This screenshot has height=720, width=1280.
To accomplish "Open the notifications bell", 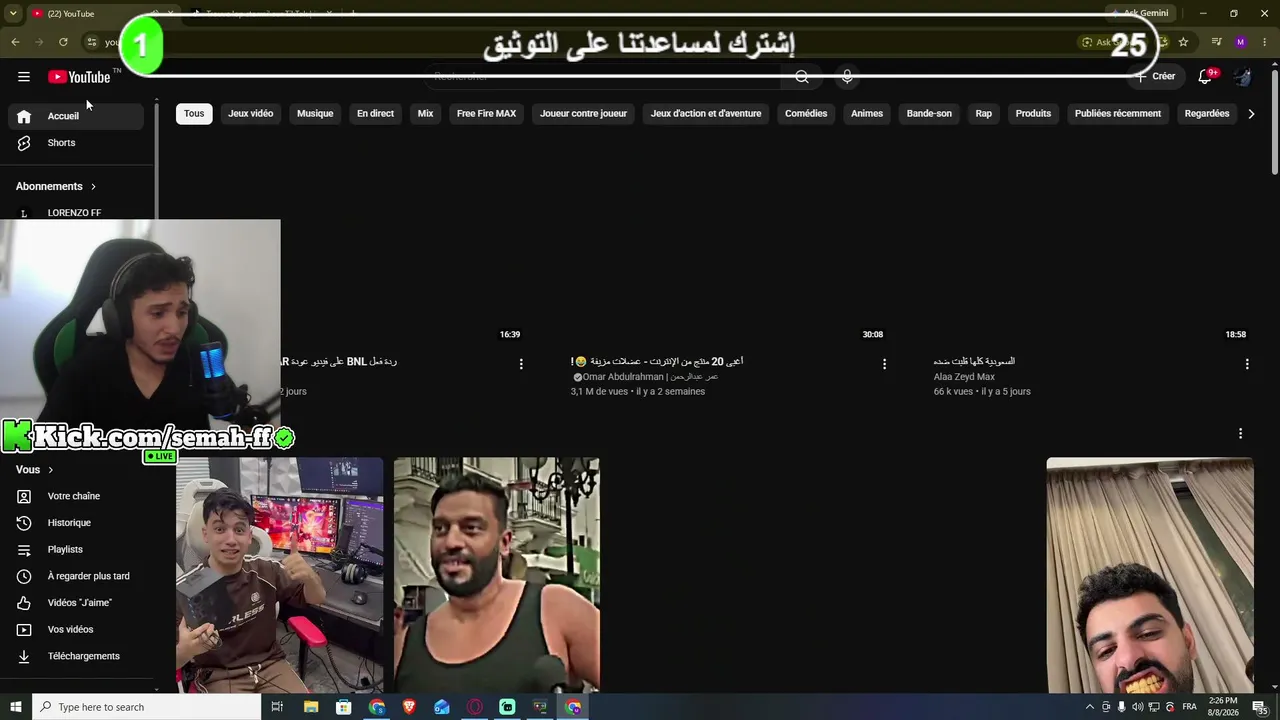I will (1205, 77).
